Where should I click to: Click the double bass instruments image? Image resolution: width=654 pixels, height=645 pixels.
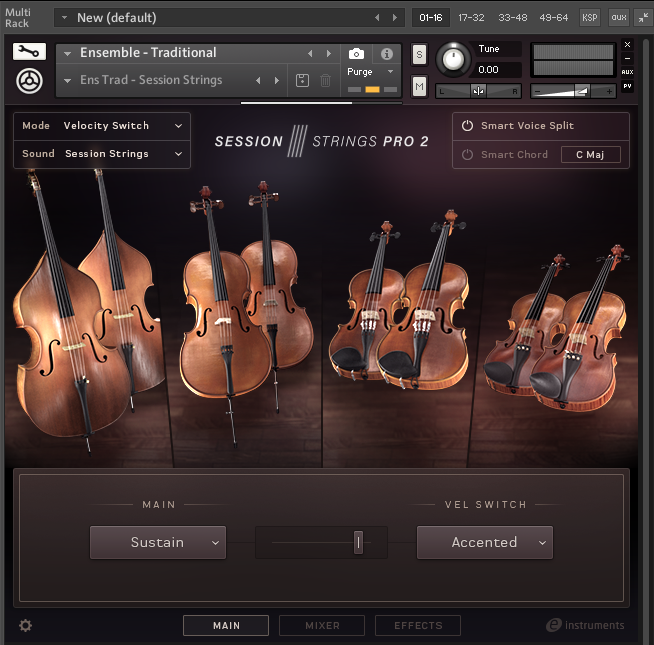pyautogui.click(x=88, y=313)
